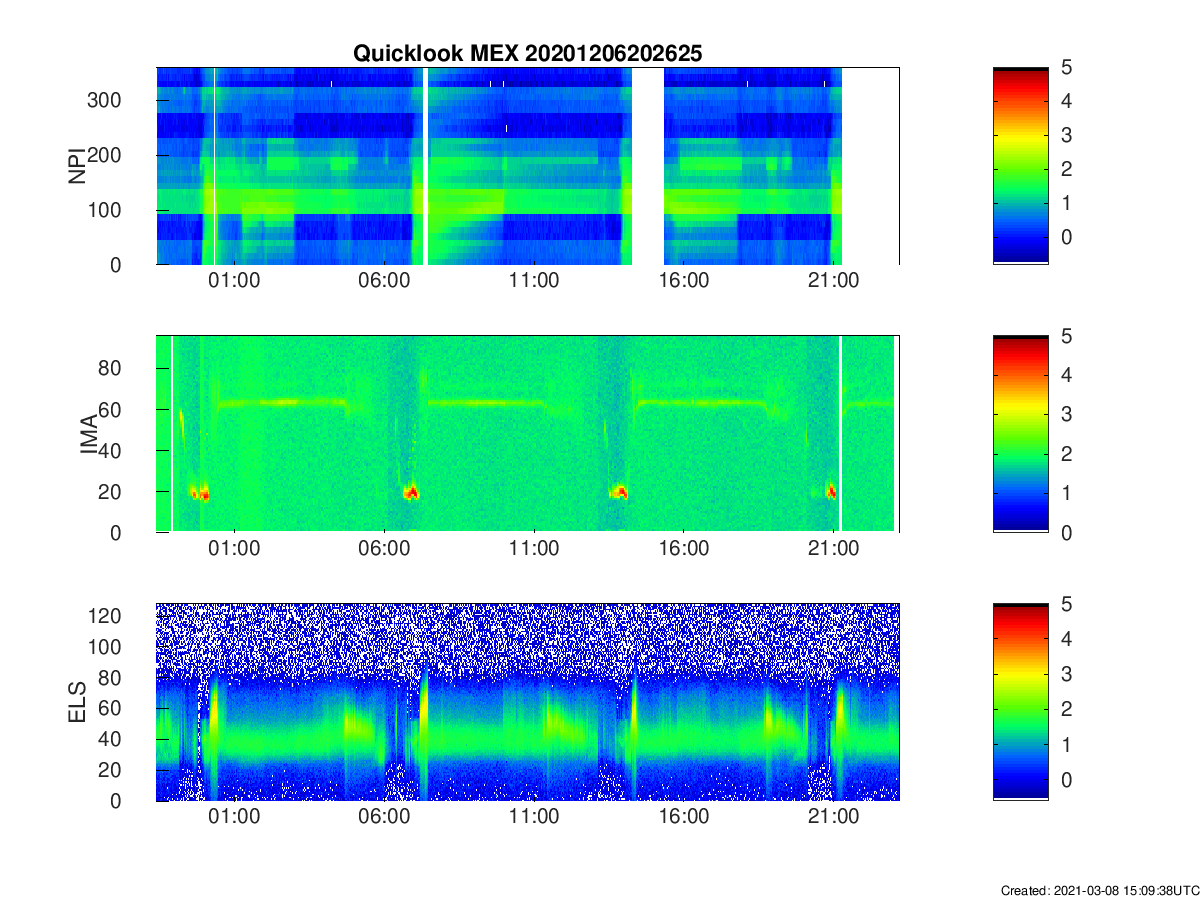Select the NPI axis label
Viewport: 1200px width, 900px height.
point(76,166)
